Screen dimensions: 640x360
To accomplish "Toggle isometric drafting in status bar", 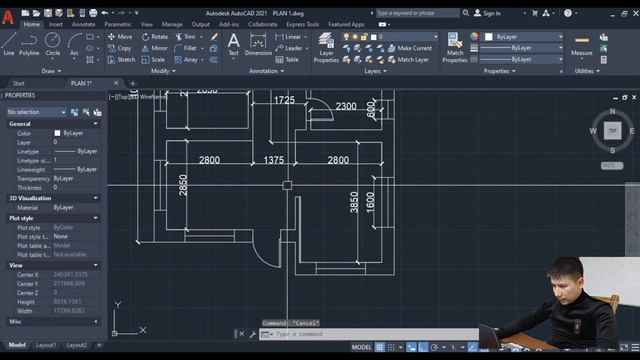I will (453, 347).
